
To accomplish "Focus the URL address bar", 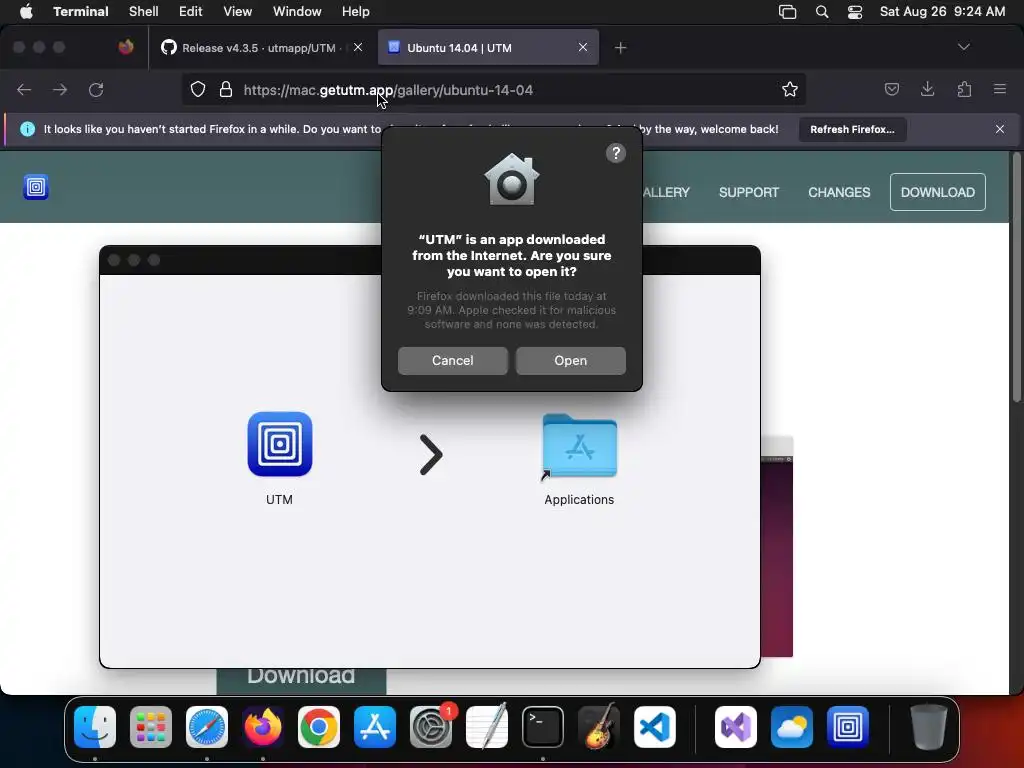I will point(493,89).
